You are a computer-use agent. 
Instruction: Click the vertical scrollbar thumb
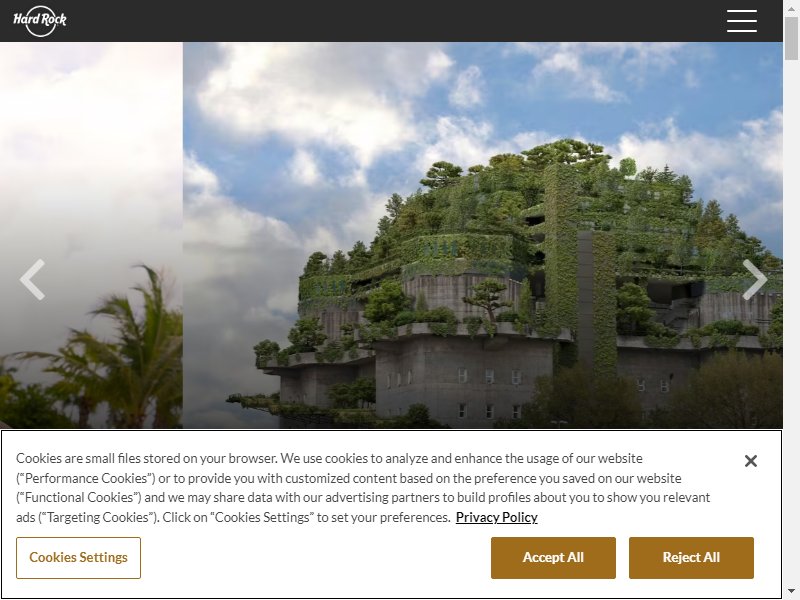tap(791, 39)
